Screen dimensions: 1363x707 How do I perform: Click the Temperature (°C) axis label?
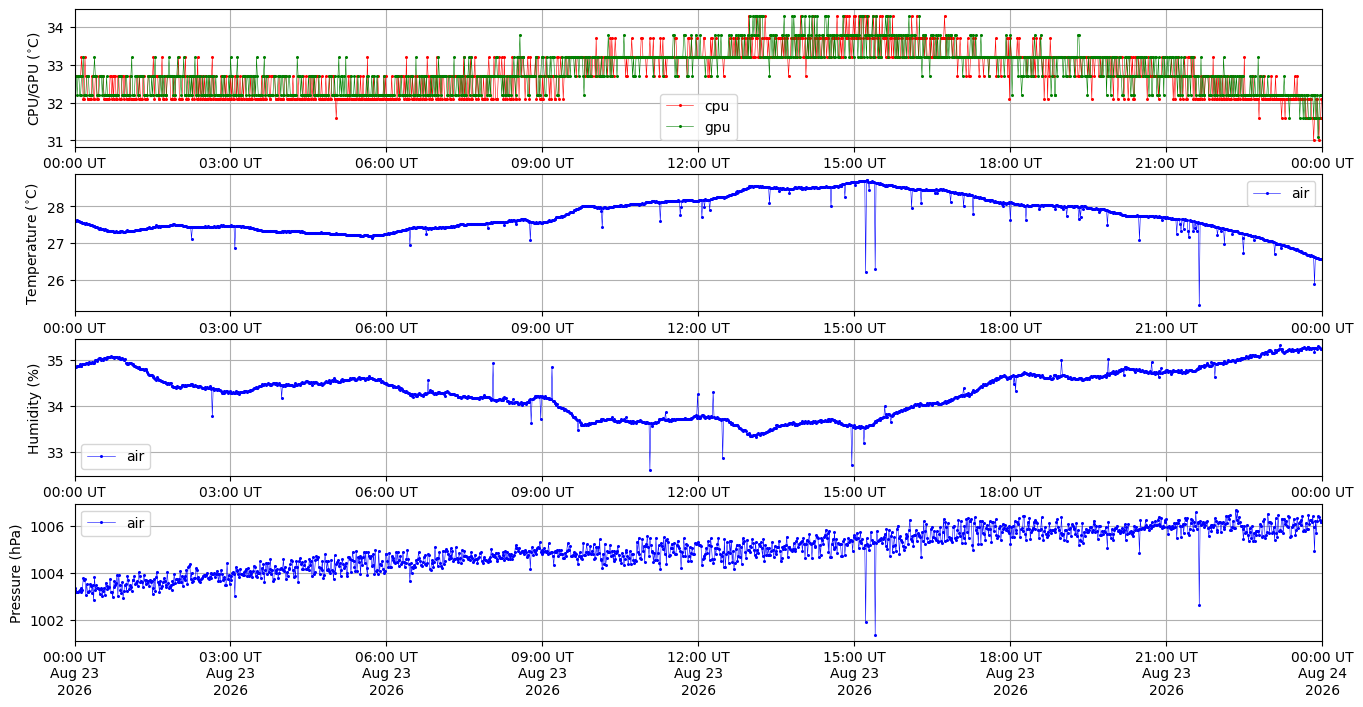point(33,243)
